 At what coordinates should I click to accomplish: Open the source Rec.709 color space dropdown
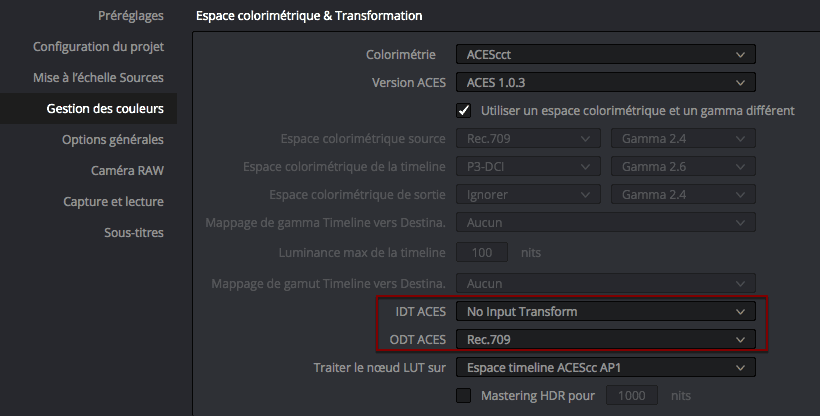(528, 138)
